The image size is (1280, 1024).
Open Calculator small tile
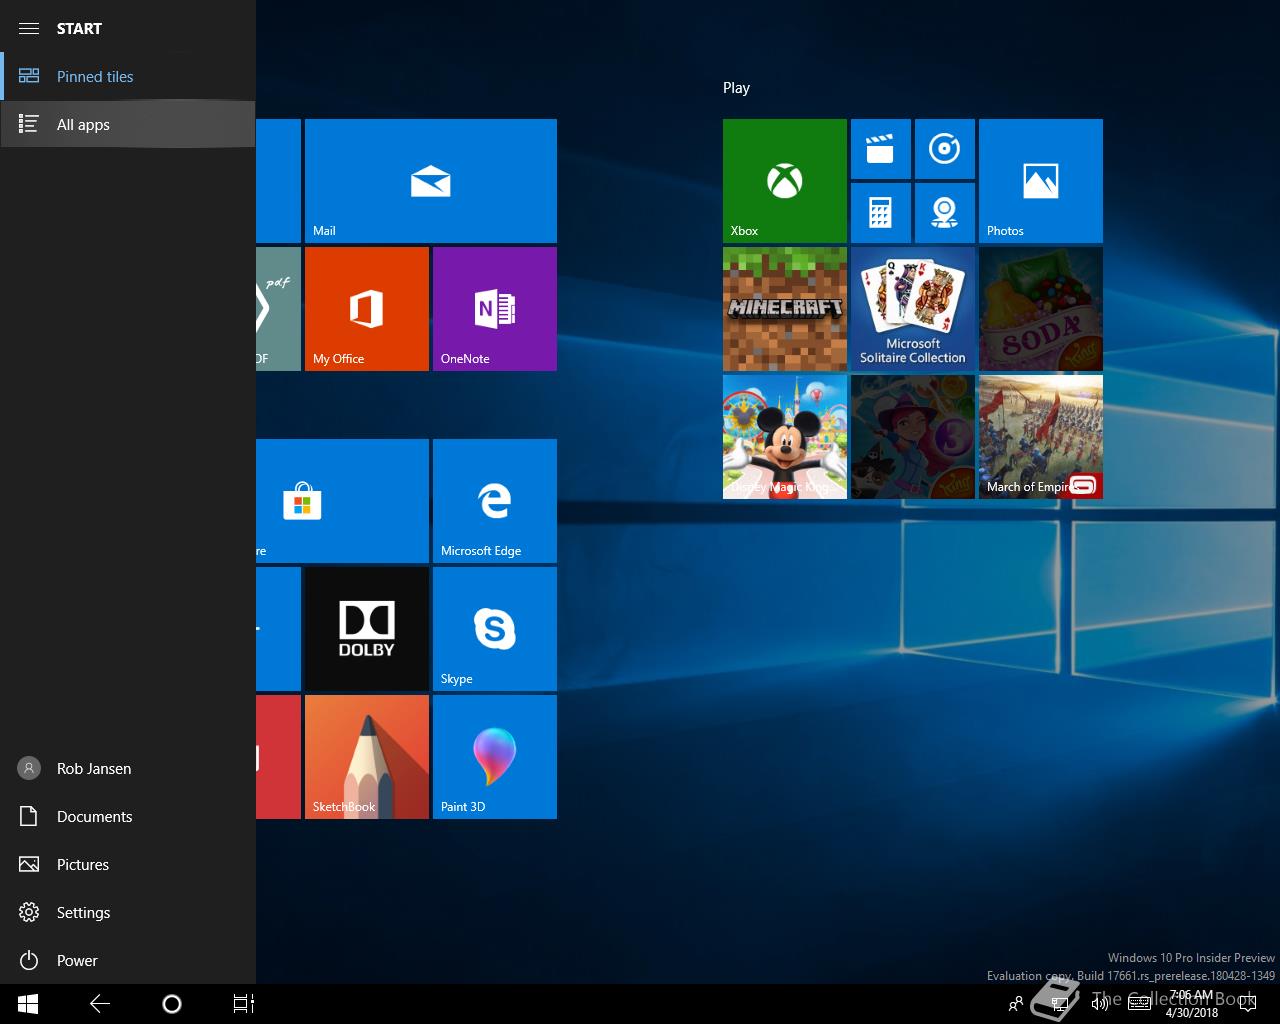881,213
